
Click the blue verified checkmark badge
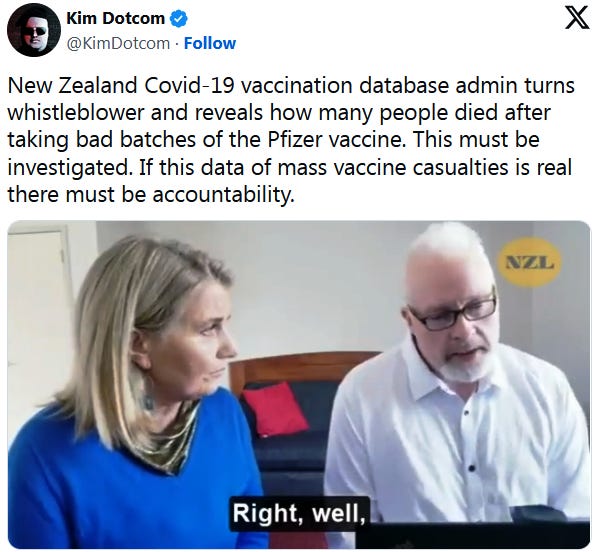tap(178, 19)
